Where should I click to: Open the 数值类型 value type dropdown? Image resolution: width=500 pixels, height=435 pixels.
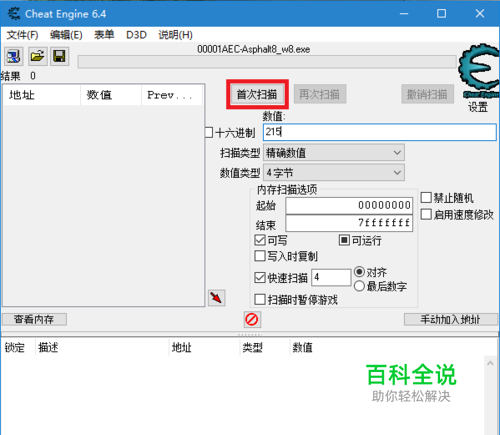334,173
